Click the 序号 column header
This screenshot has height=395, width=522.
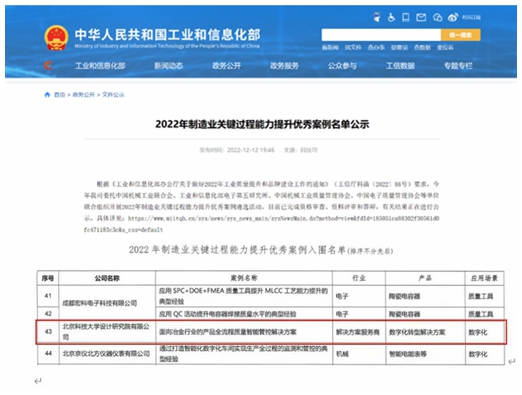48,278
